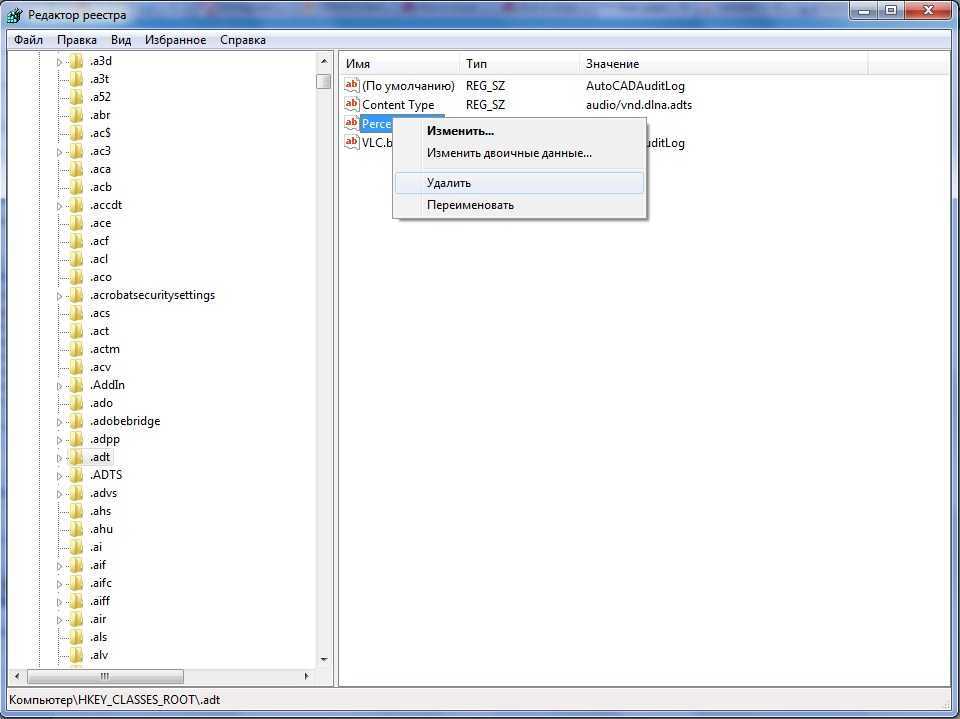This screenshot has width=960, height=719.
Task: Click the folder icon of .alv key
Action: tap(77, 655)
